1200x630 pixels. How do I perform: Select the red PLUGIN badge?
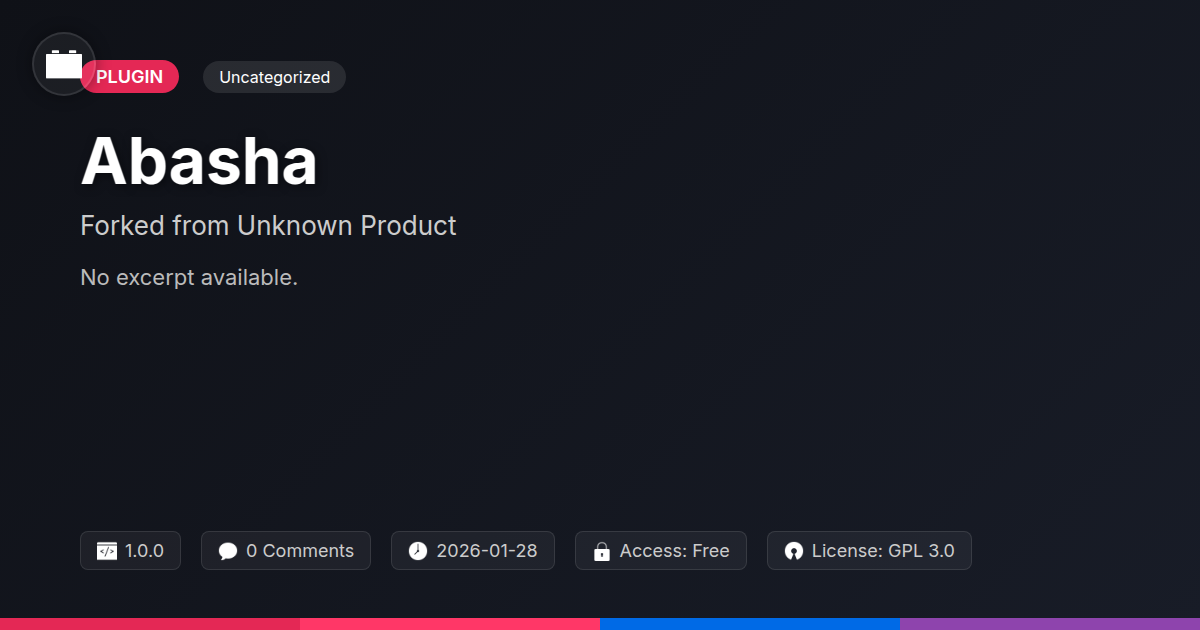130,77
